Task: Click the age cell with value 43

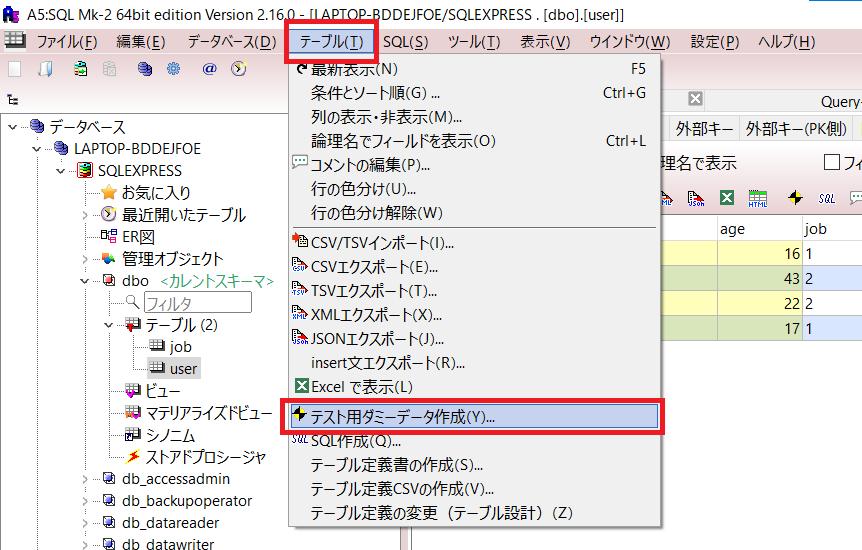Action: [x=759, y=278]
